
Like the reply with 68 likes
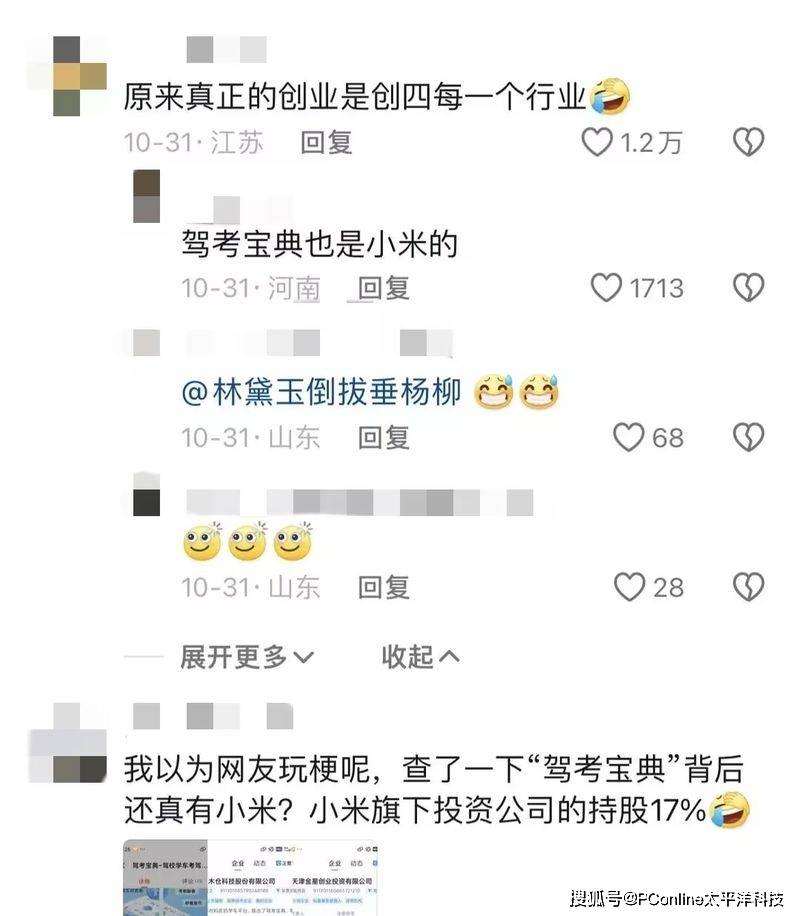click(629, 437)
